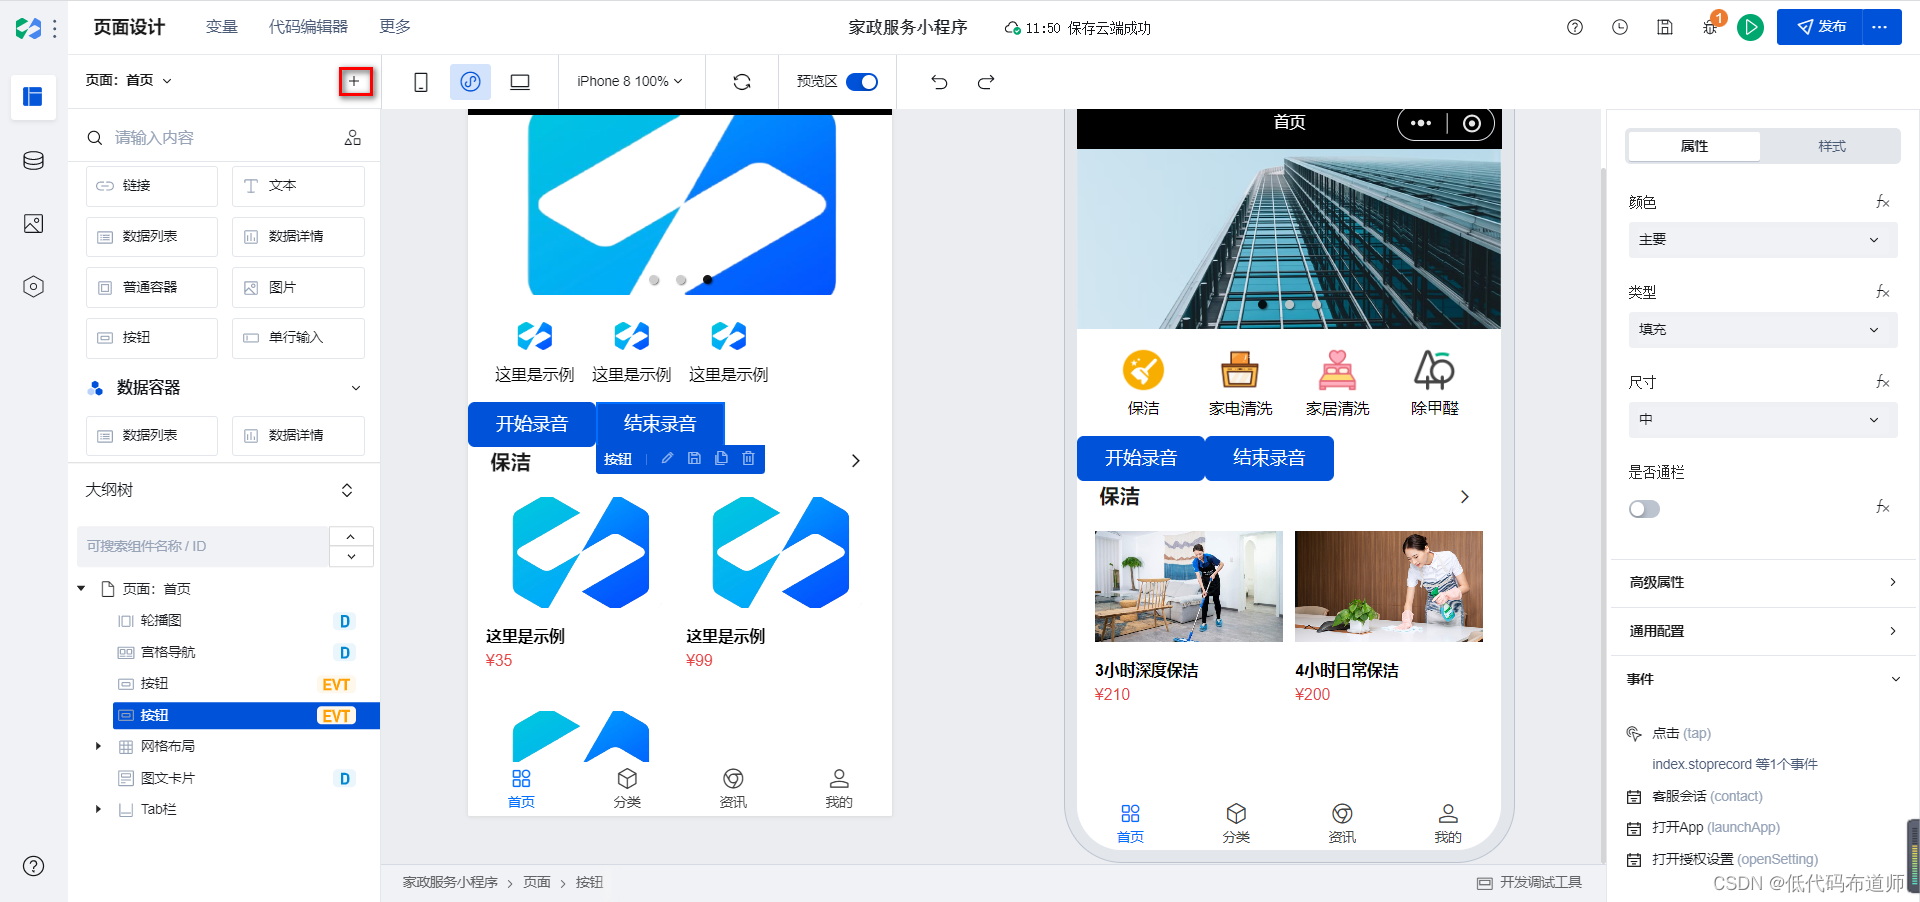The width and height of the screenshot is (1920, 902).
Task: Open the help question mark in the sidebar
Action: pyautogui.click(x=33, y=866)
